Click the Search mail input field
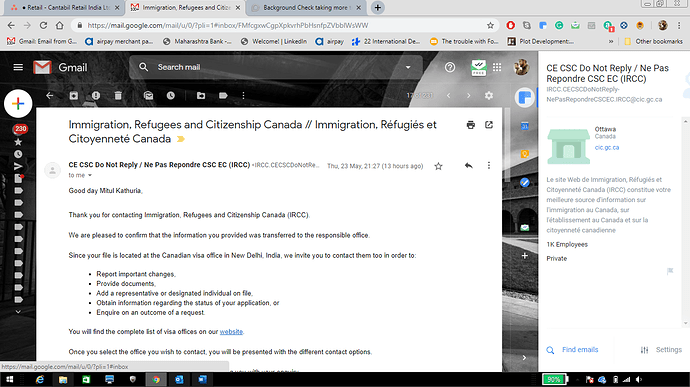This screenshot has width=690, height=387. coord(277,67)
